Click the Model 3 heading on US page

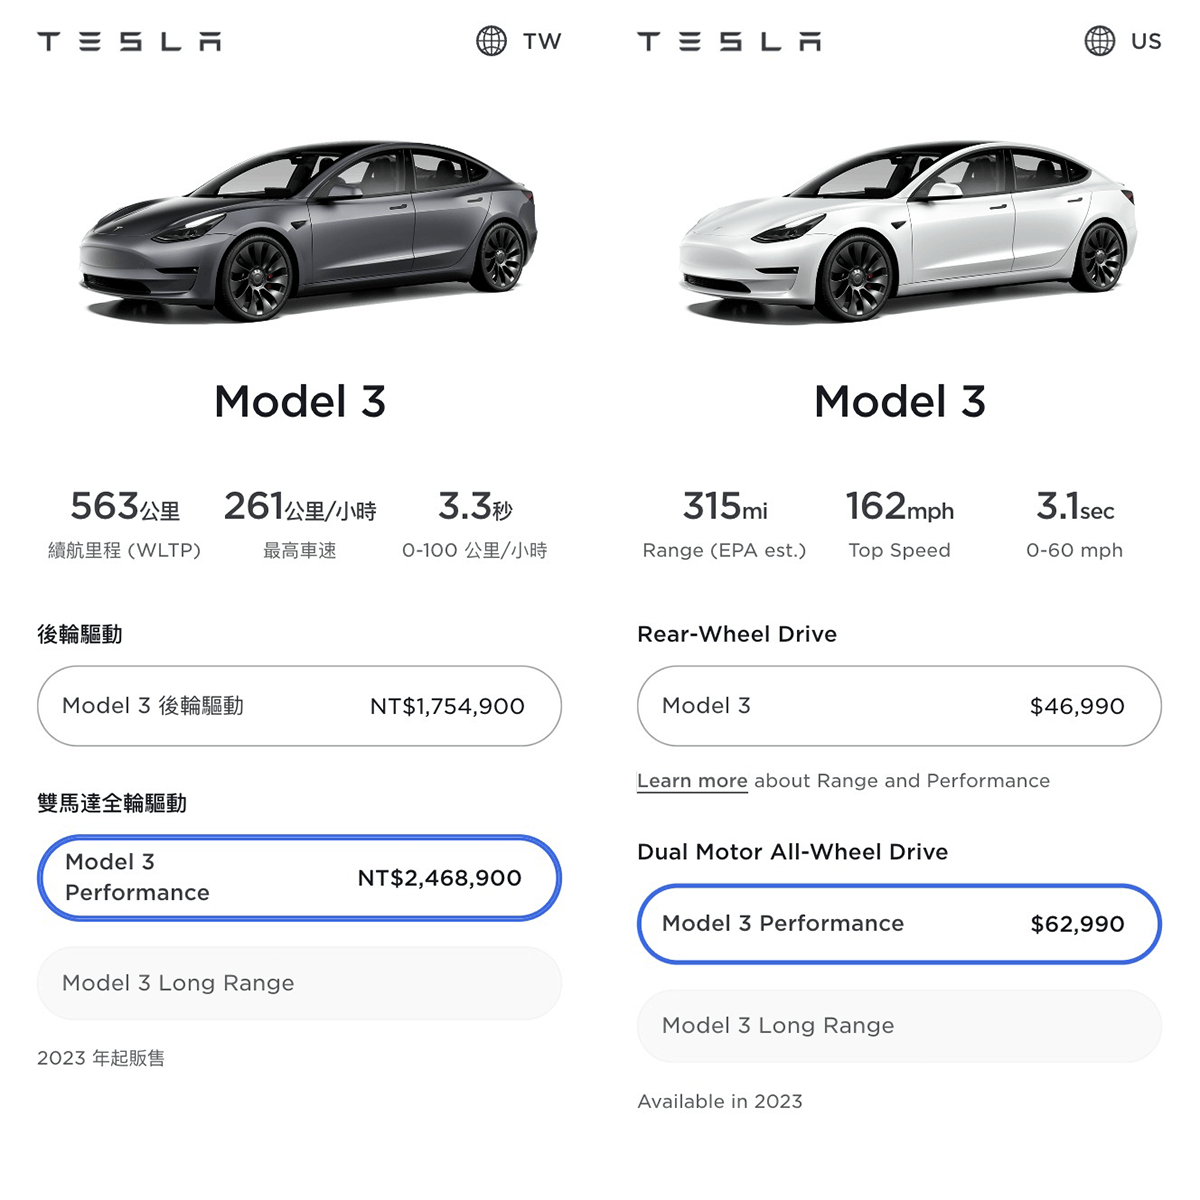[900, 402]
